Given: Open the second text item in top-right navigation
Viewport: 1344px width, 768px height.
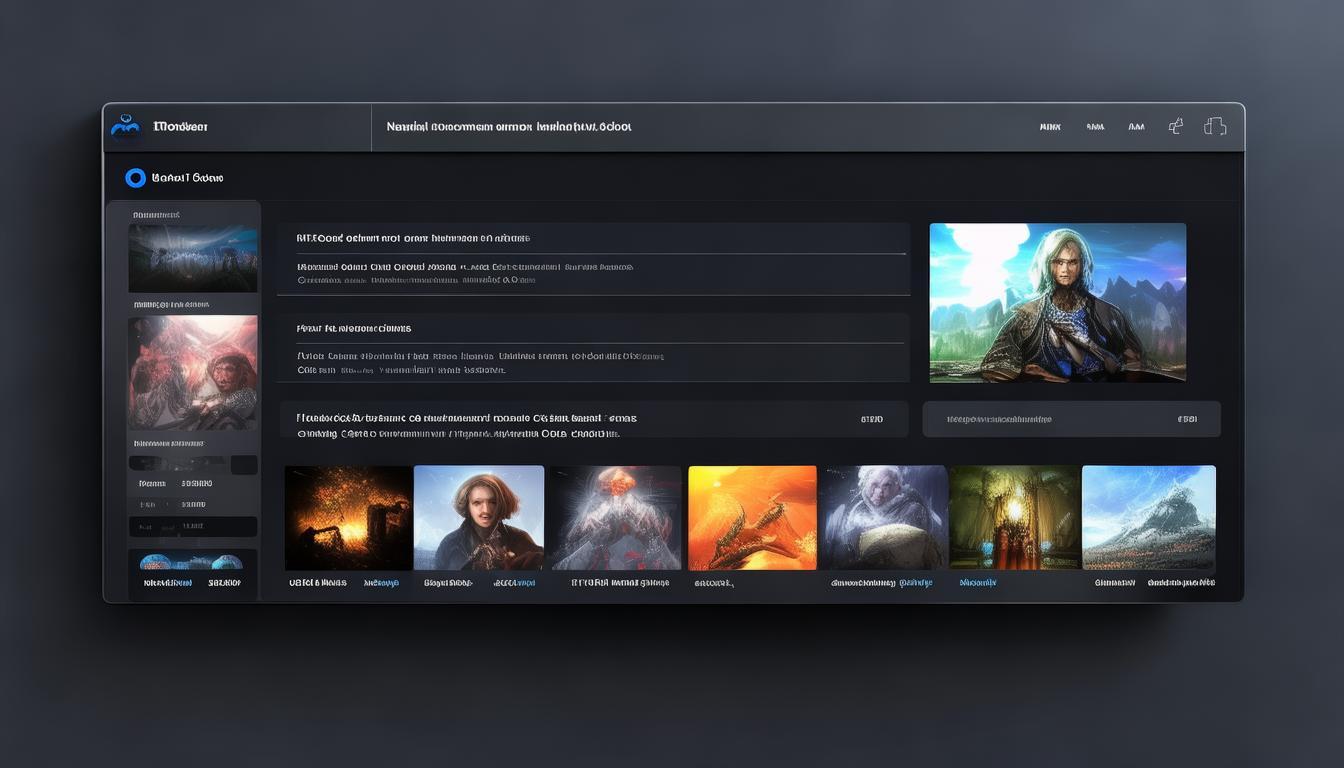Looking at the screenshot, I should 1095,127.
